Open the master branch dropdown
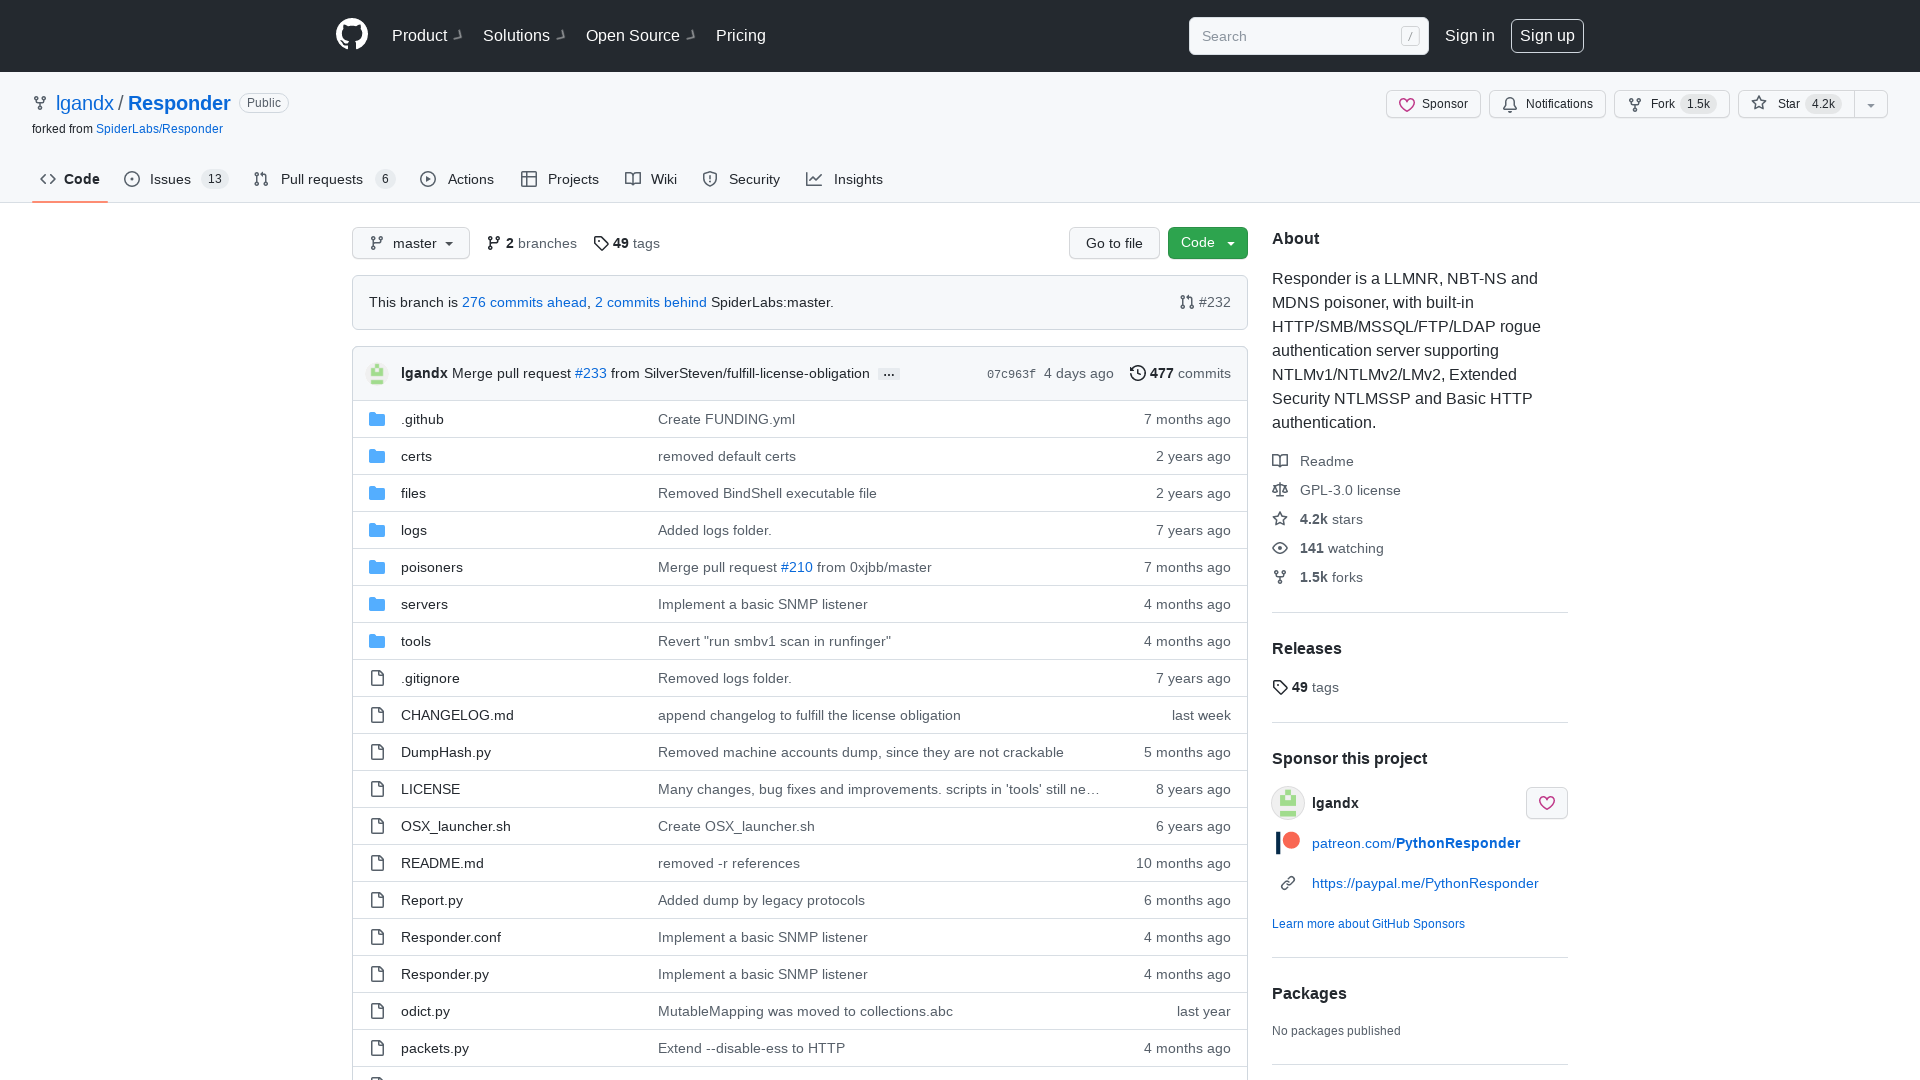 pos(411,243)
